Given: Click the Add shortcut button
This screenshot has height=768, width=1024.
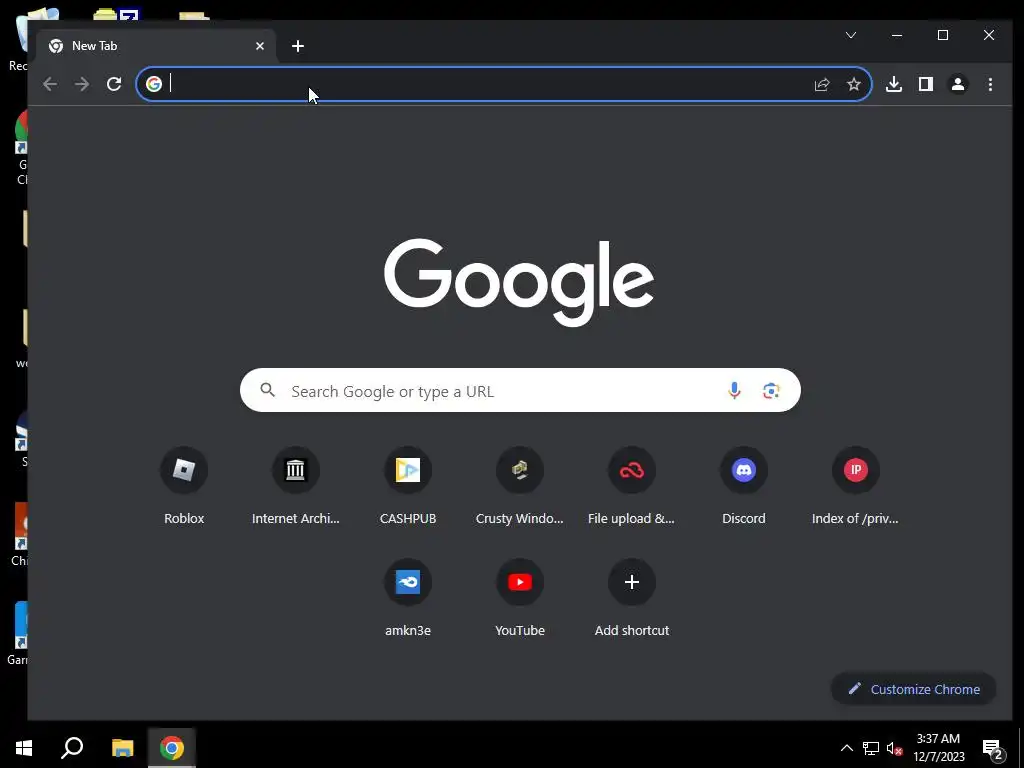Looking at the screenshot, I should (x=632, y=598).
